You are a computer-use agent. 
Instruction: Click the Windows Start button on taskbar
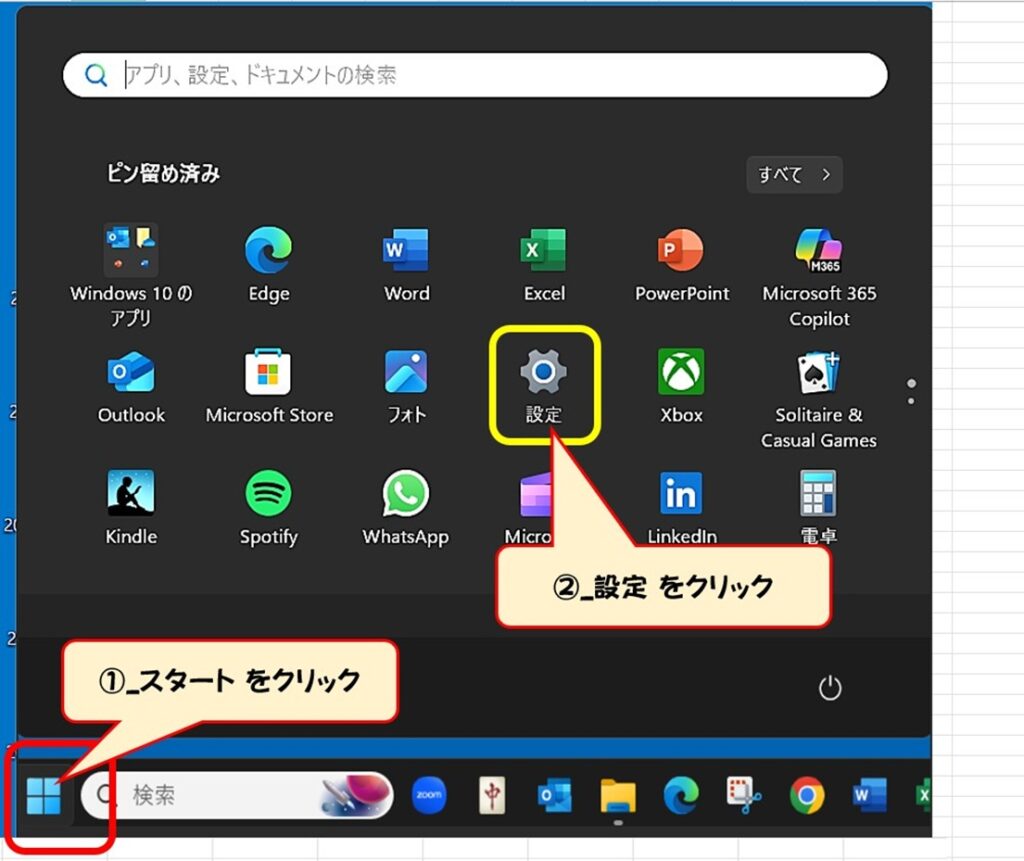pyautogui.click(x=44, y=796)
